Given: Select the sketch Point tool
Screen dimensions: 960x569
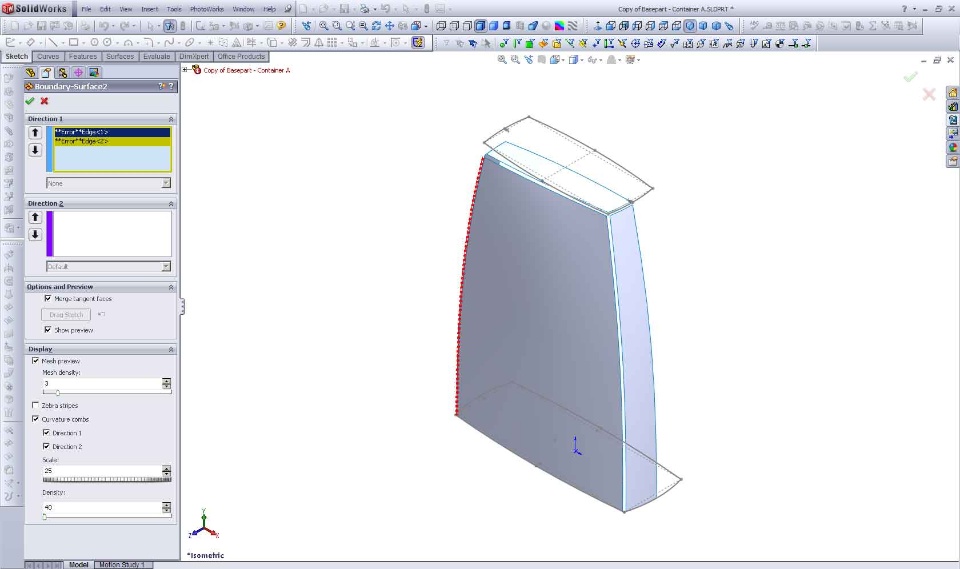Looking at the screenshot, I should tap(210, 43).
